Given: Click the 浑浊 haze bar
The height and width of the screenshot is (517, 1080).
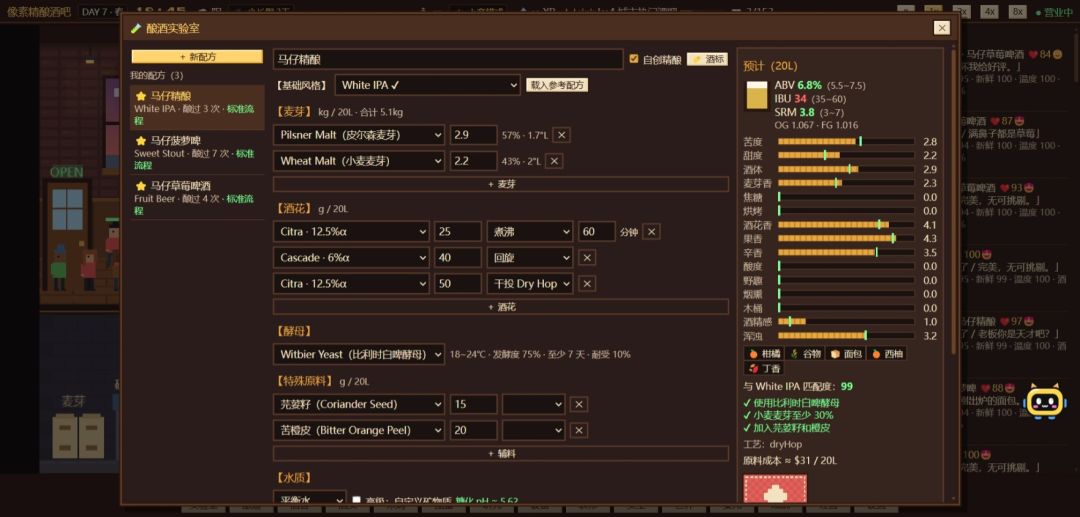Looking at the screenshot, I should 847,336.
